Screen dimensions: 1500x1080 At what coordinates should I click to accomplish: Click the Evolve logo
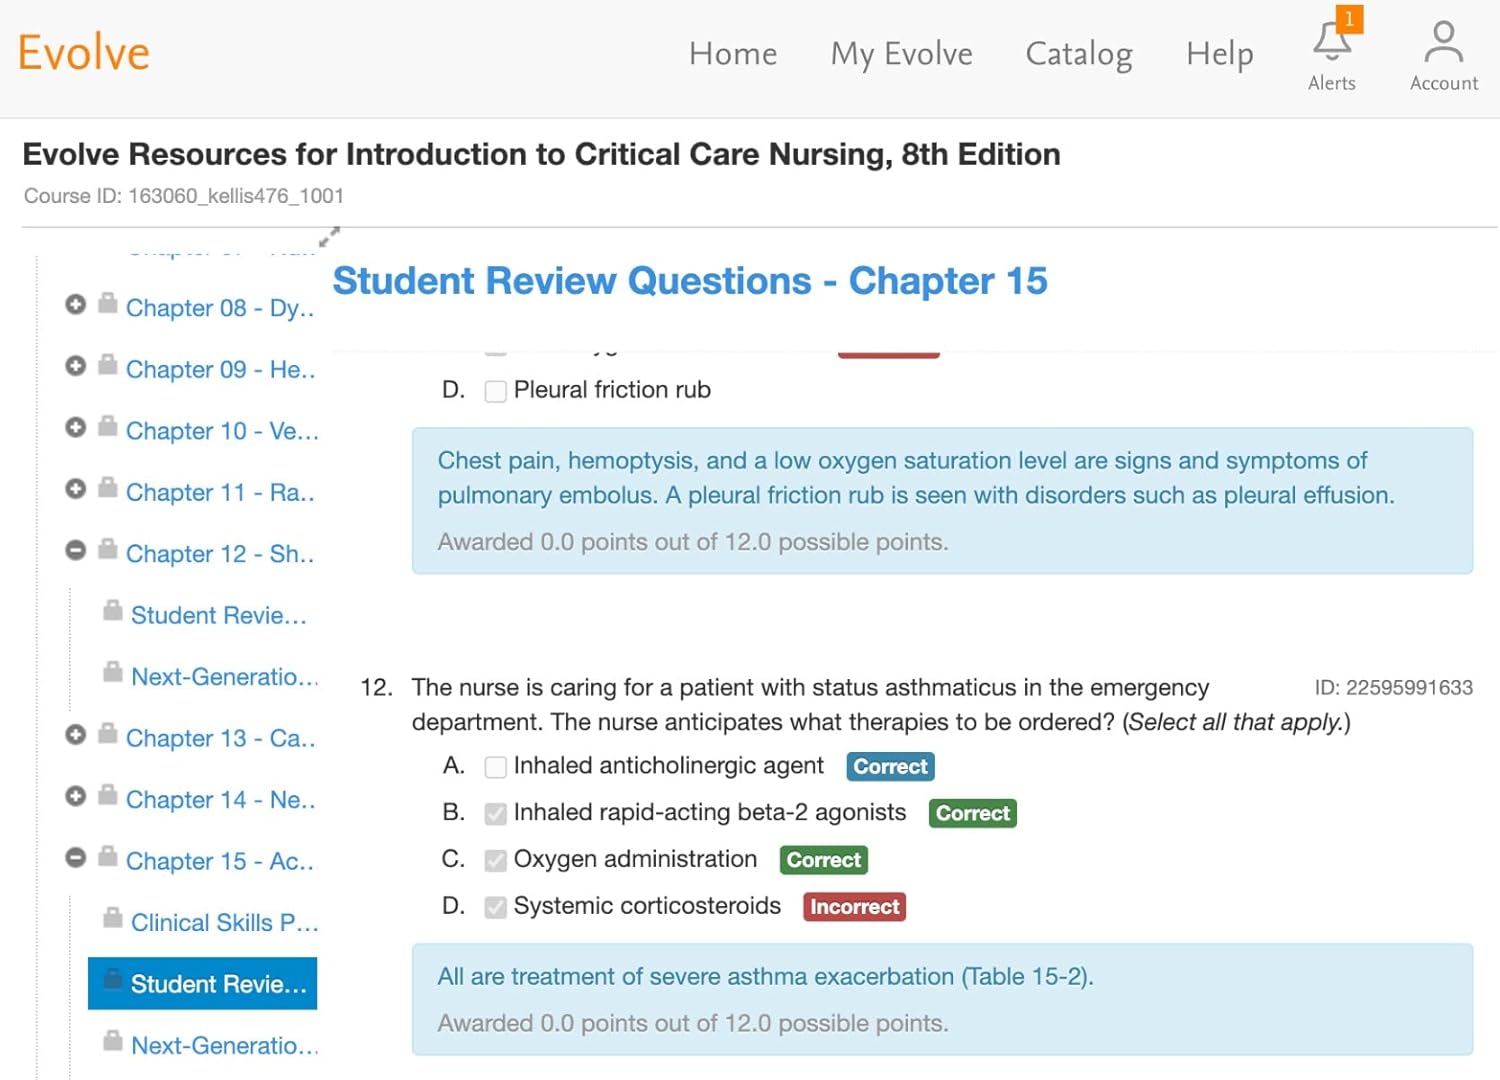point(84,53)
